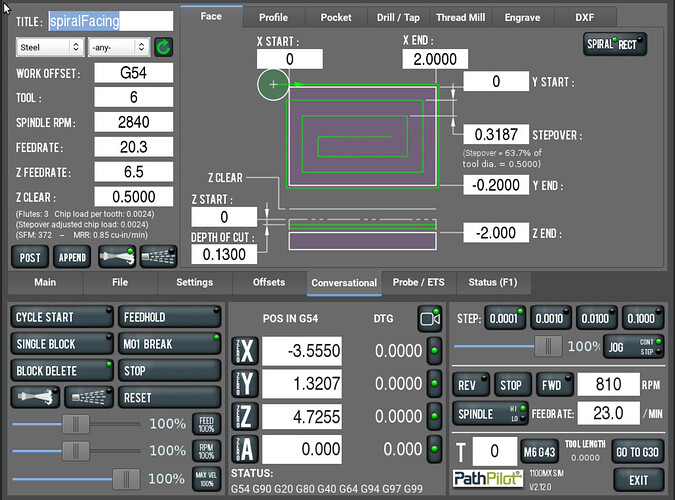
Task: Click FEEDHOLD
Action: coord(170,317)
